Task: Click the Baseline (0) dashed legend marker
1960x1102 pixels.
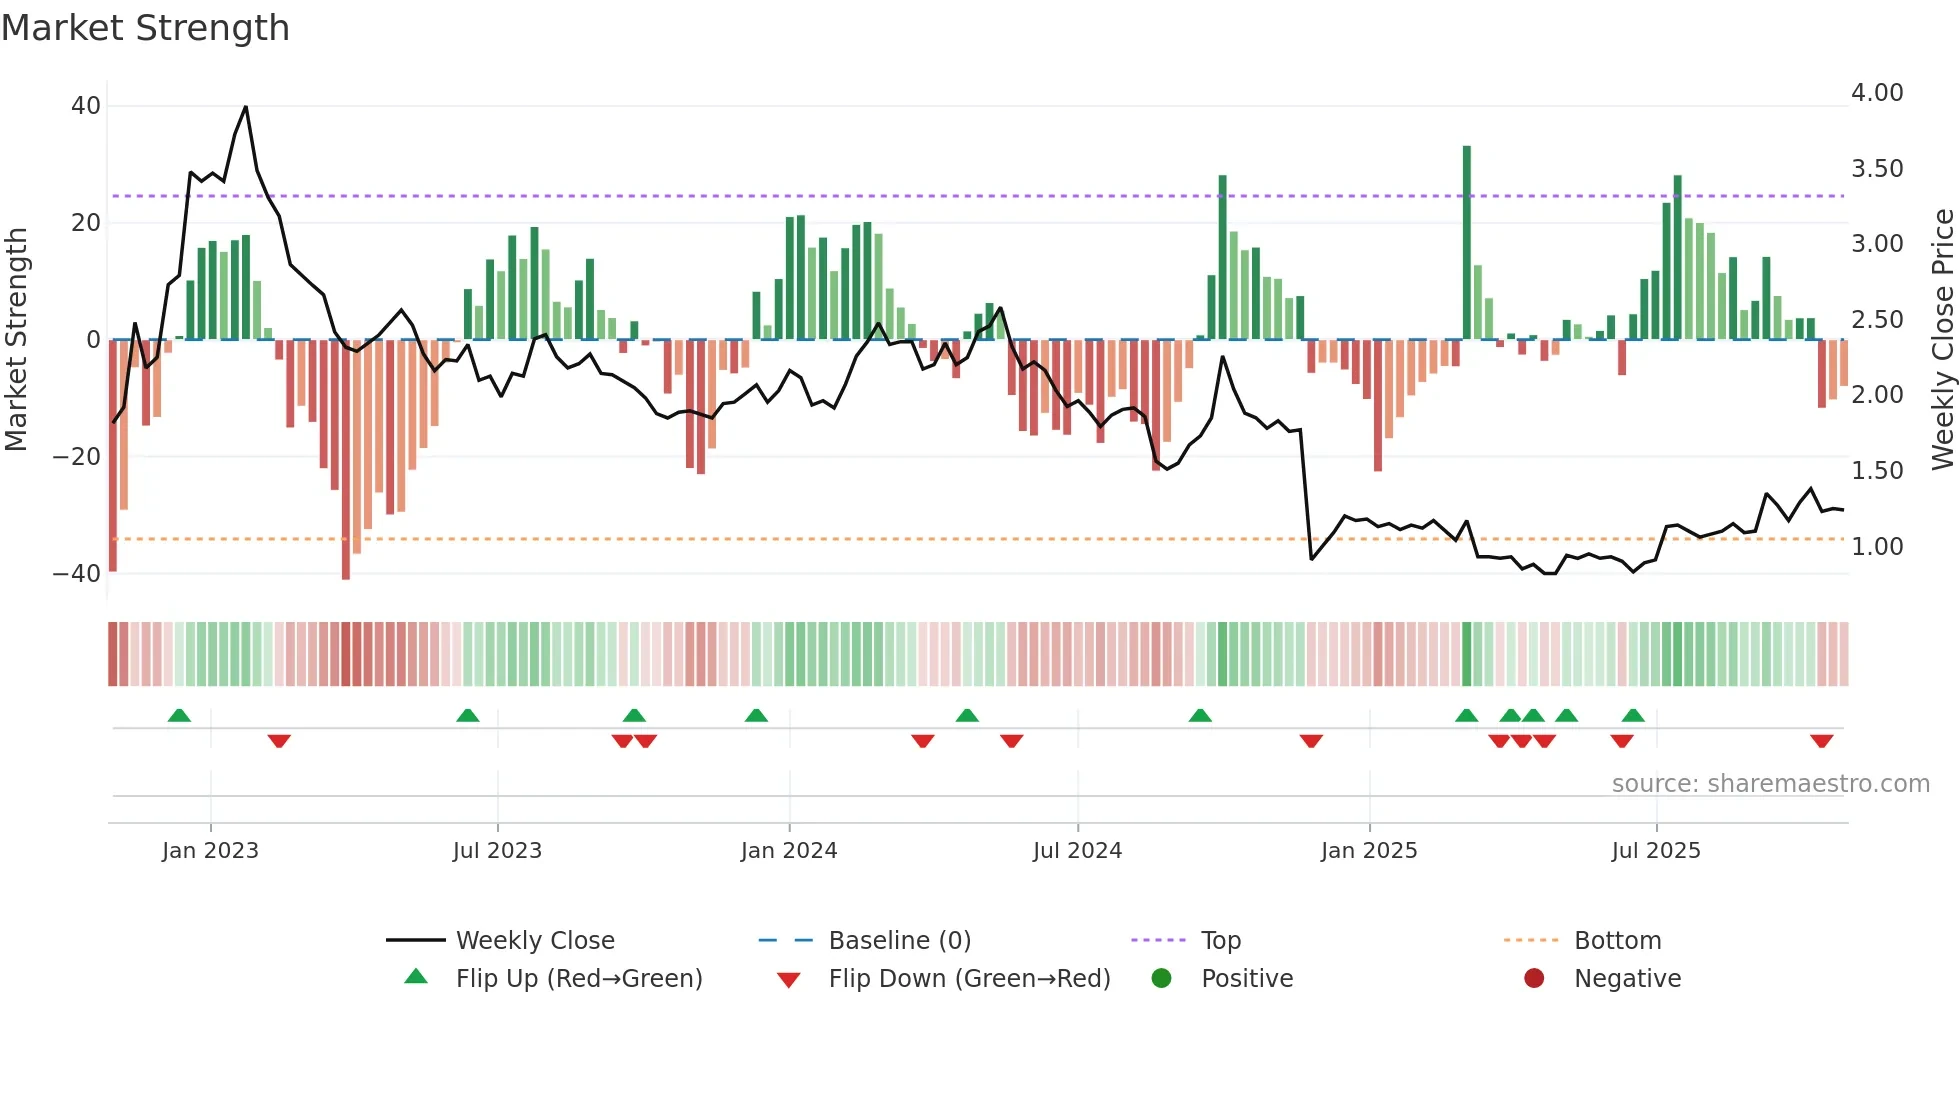Action: 786,940
